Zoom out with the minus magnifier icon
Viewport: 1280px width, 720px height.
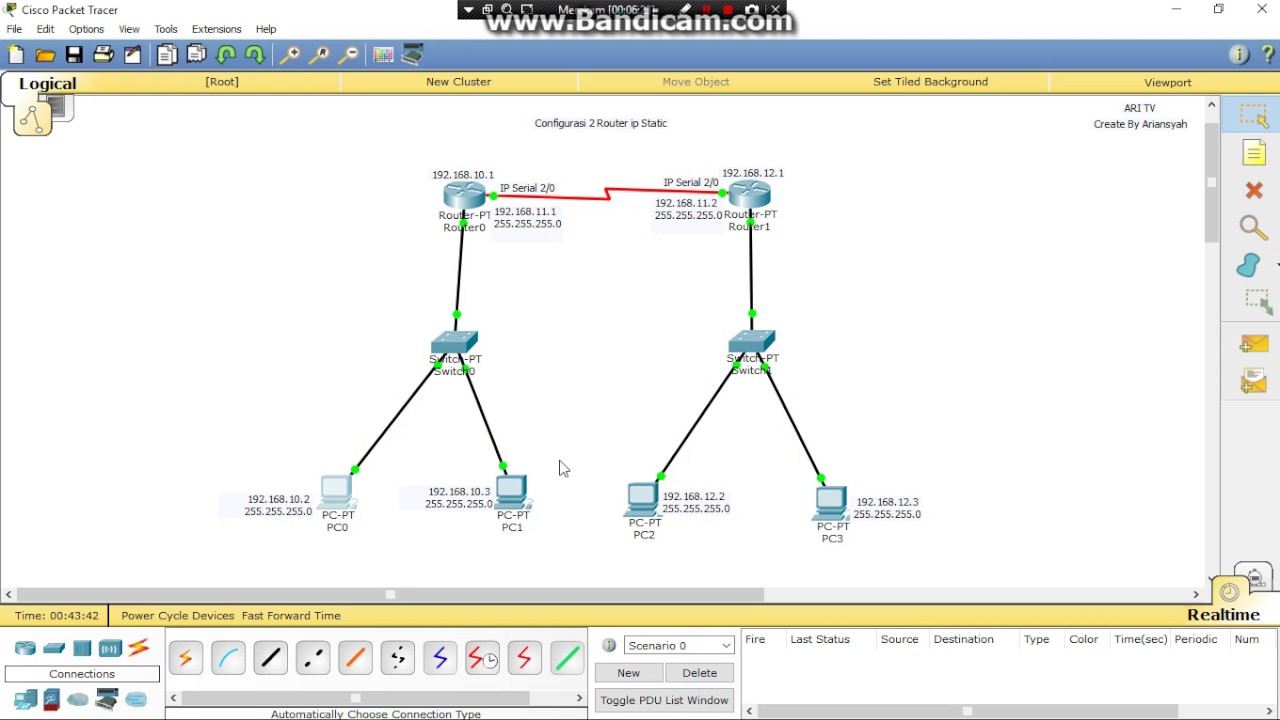pyautogui.click(x=348, y=55)
